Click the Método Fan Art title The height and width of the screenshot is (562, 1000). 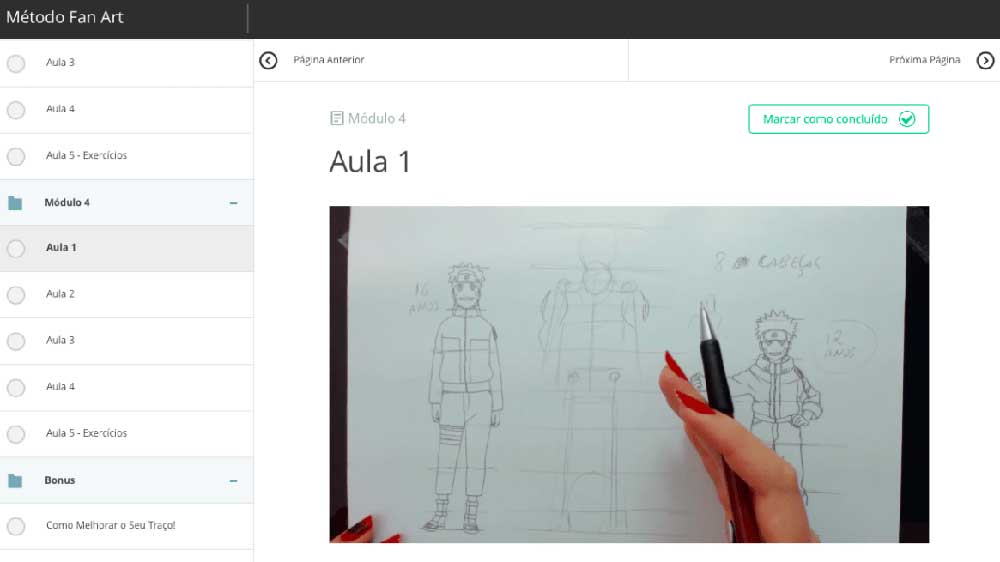point(64,17)
